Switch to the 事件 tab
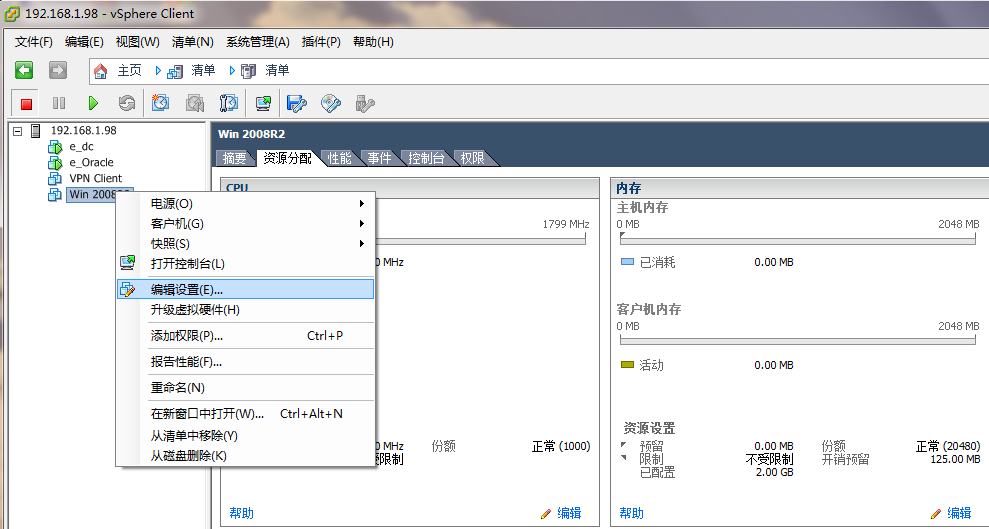This screenshot has width=989, height=529. tap(380, 158)
